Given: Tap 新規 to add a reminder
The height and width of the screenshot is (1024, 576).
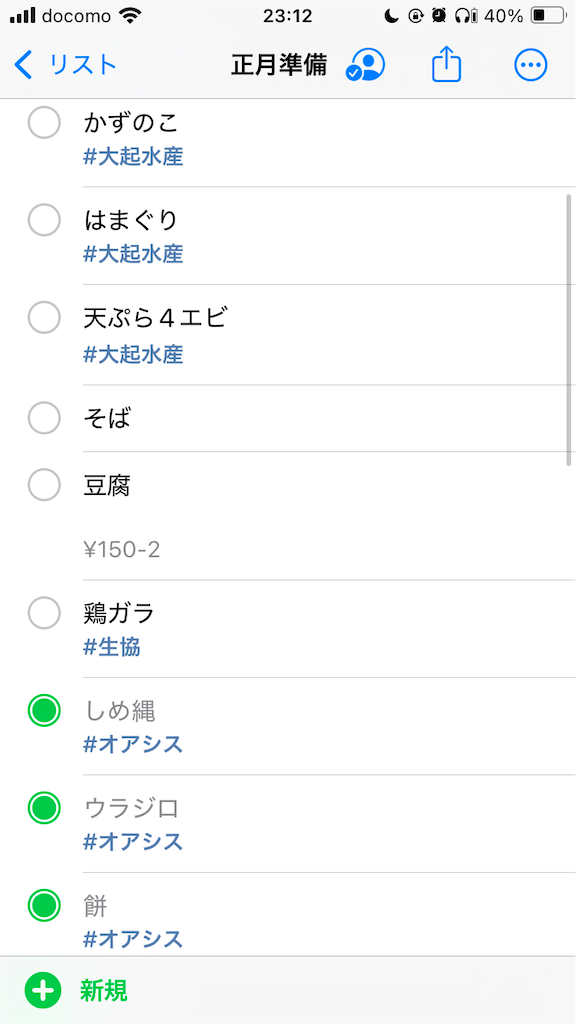Looking at the screenshot, I should (x=103, y=991).
